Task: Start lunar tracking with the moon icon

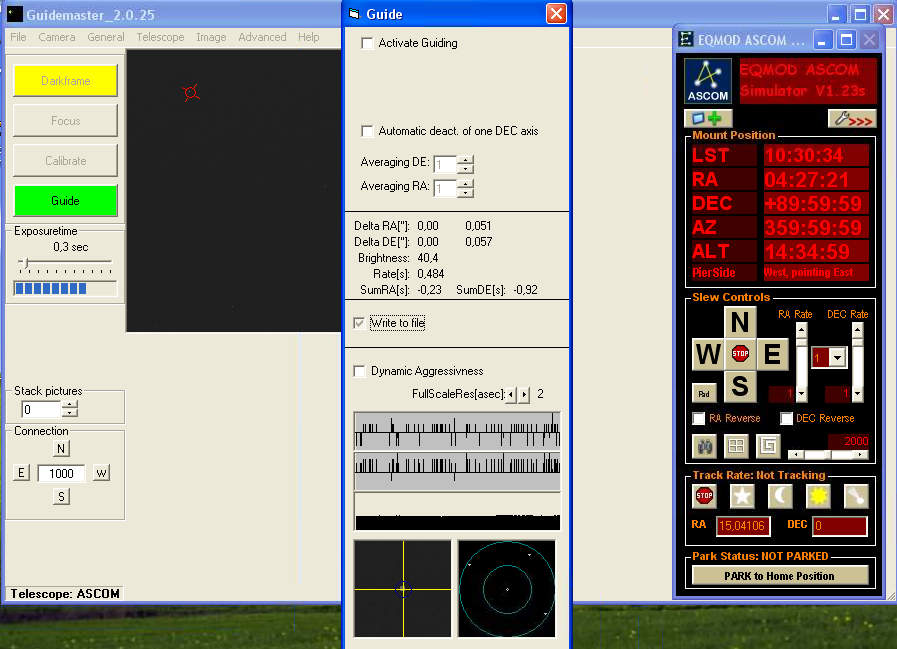Action: tap(780, 496)
